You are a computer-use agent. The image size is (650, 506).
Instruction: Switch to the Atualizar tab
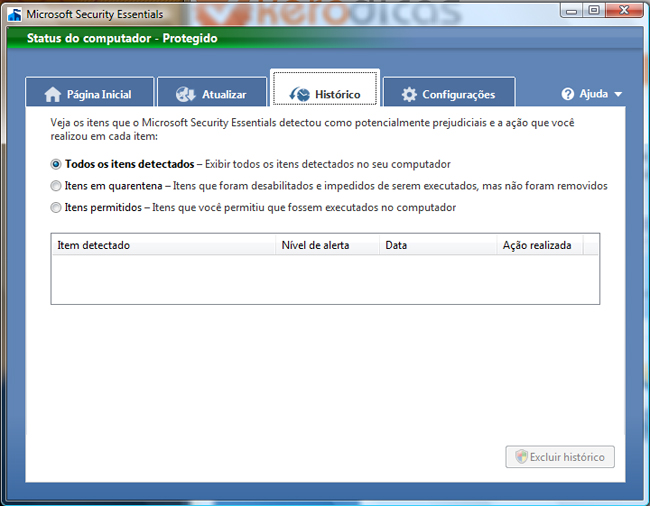click(x=212, y=92)
